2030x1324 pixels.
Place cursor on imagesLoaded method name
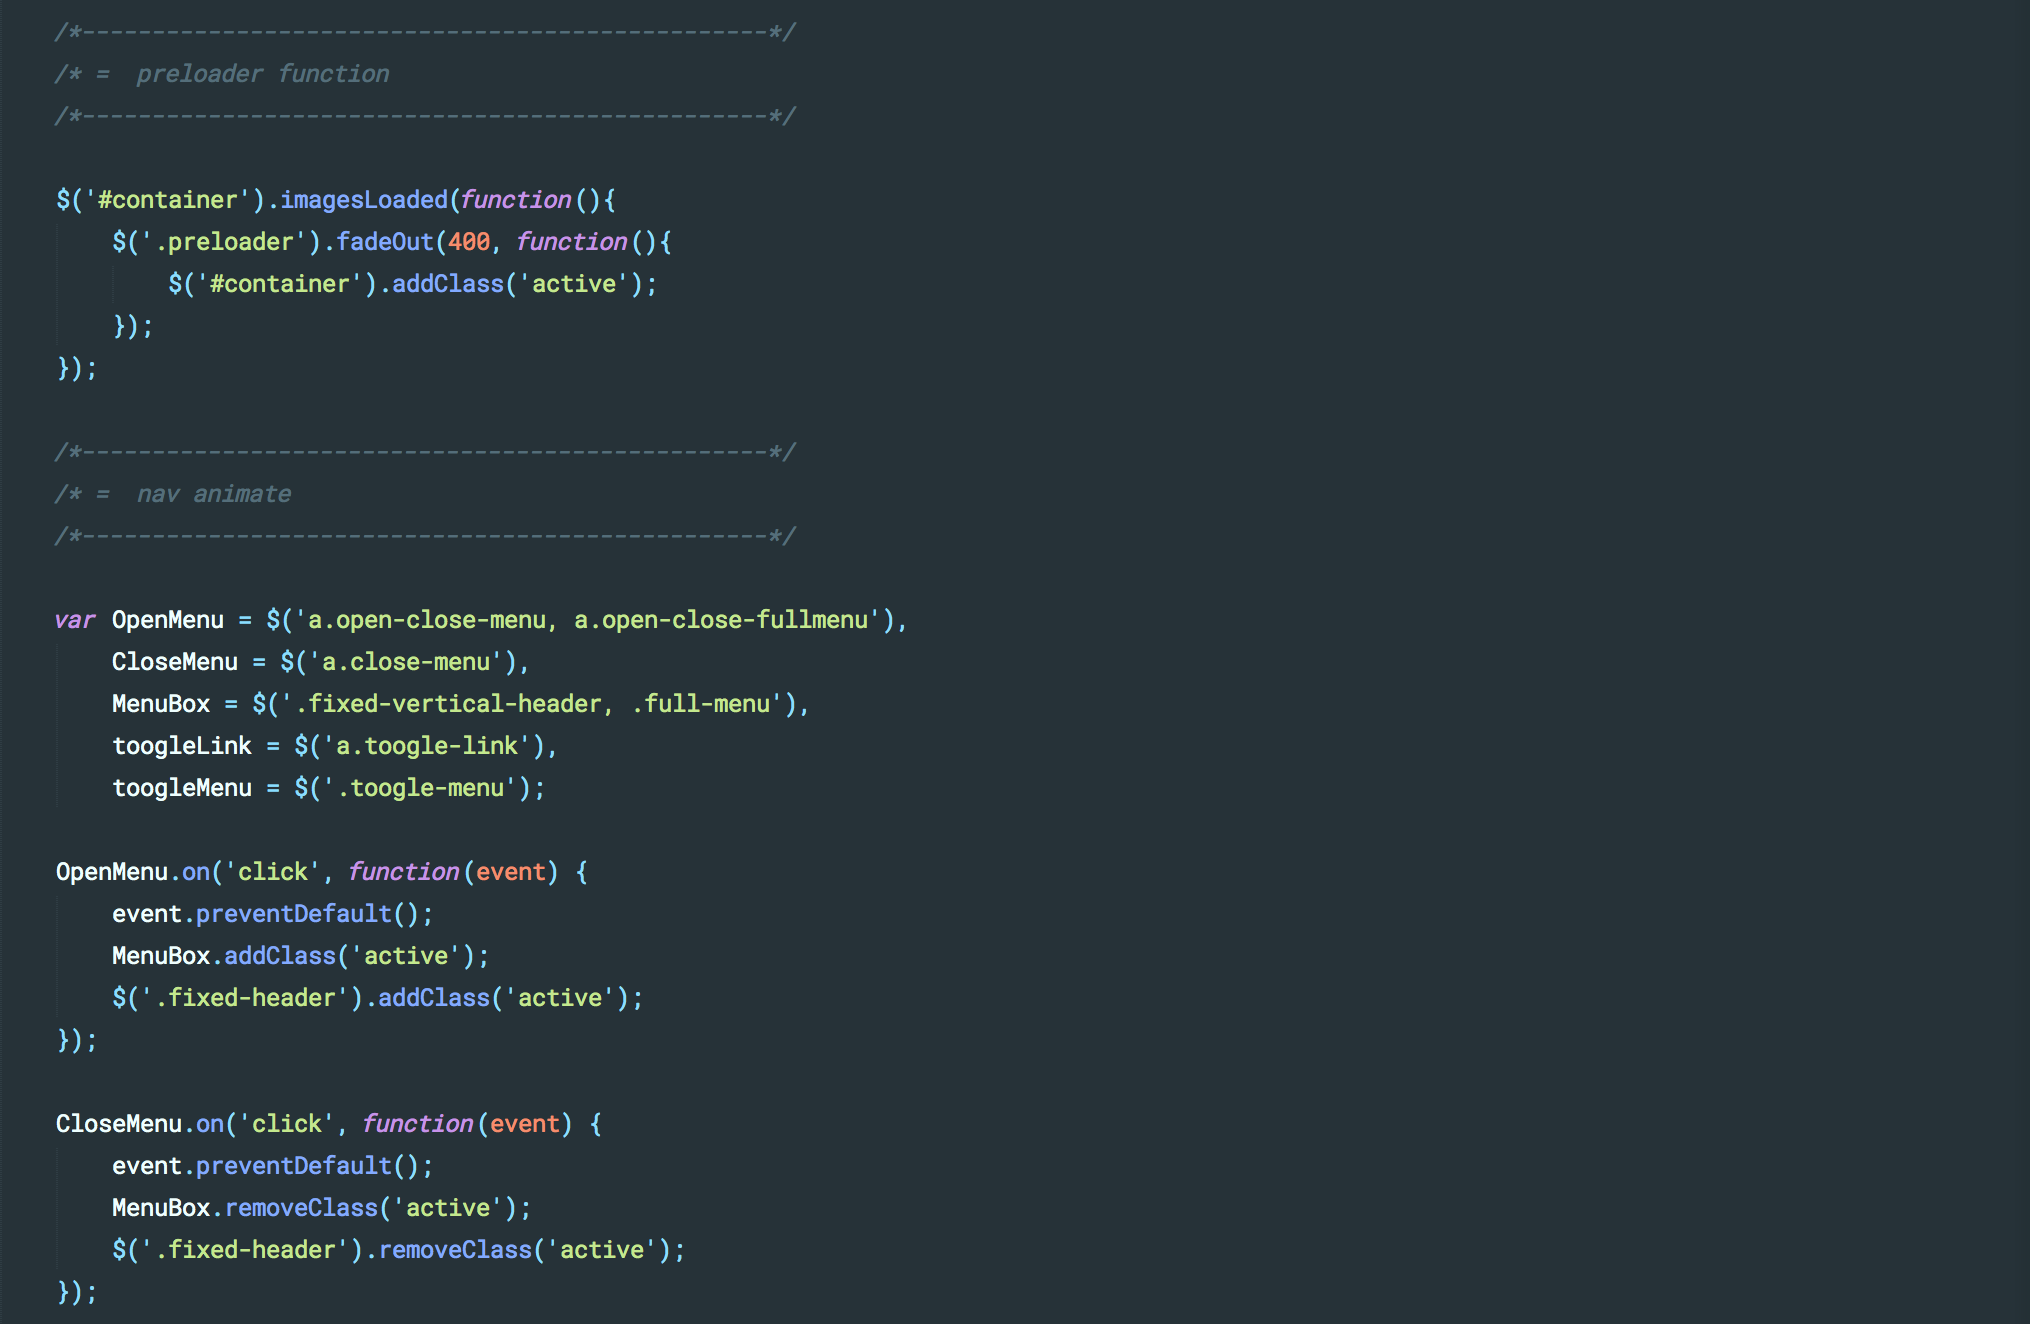click(363, 200)
